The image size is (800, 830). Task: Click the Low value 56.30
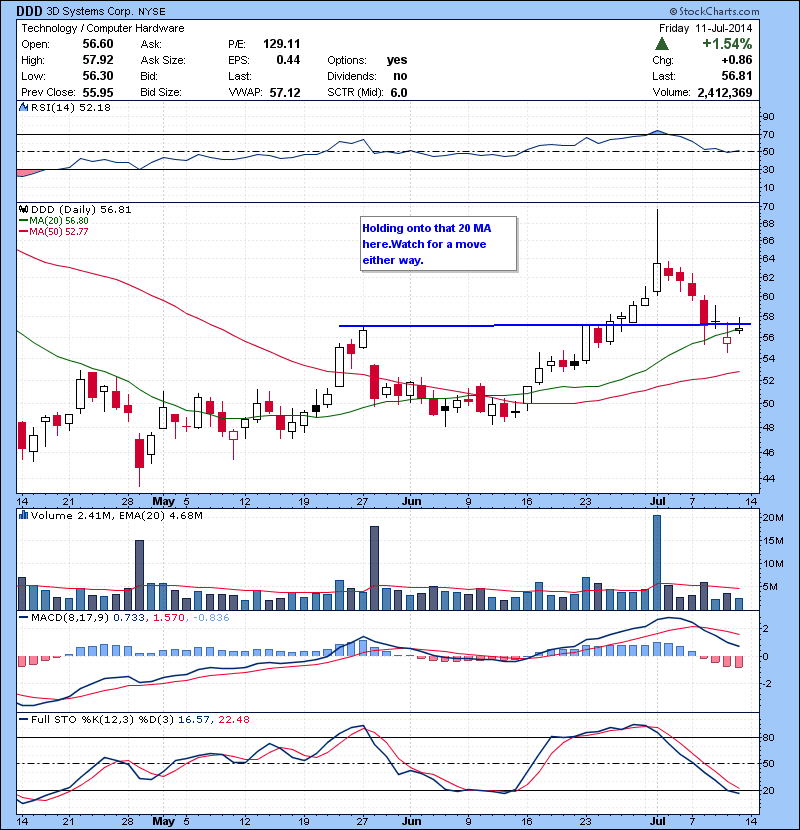pos(98,76)
